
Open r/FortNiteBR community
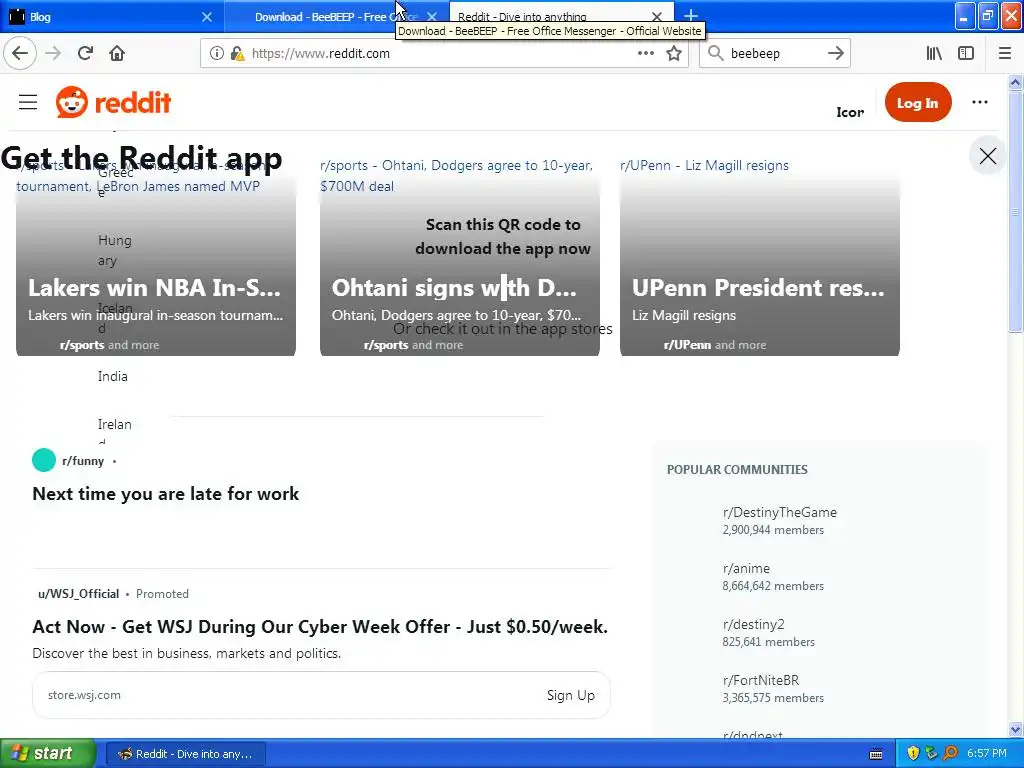[761, 680]
